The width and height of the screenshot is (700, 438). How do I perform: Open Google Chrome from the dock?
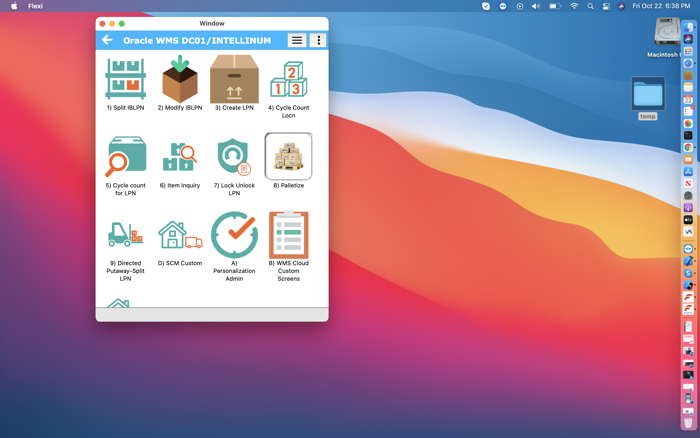688,147
